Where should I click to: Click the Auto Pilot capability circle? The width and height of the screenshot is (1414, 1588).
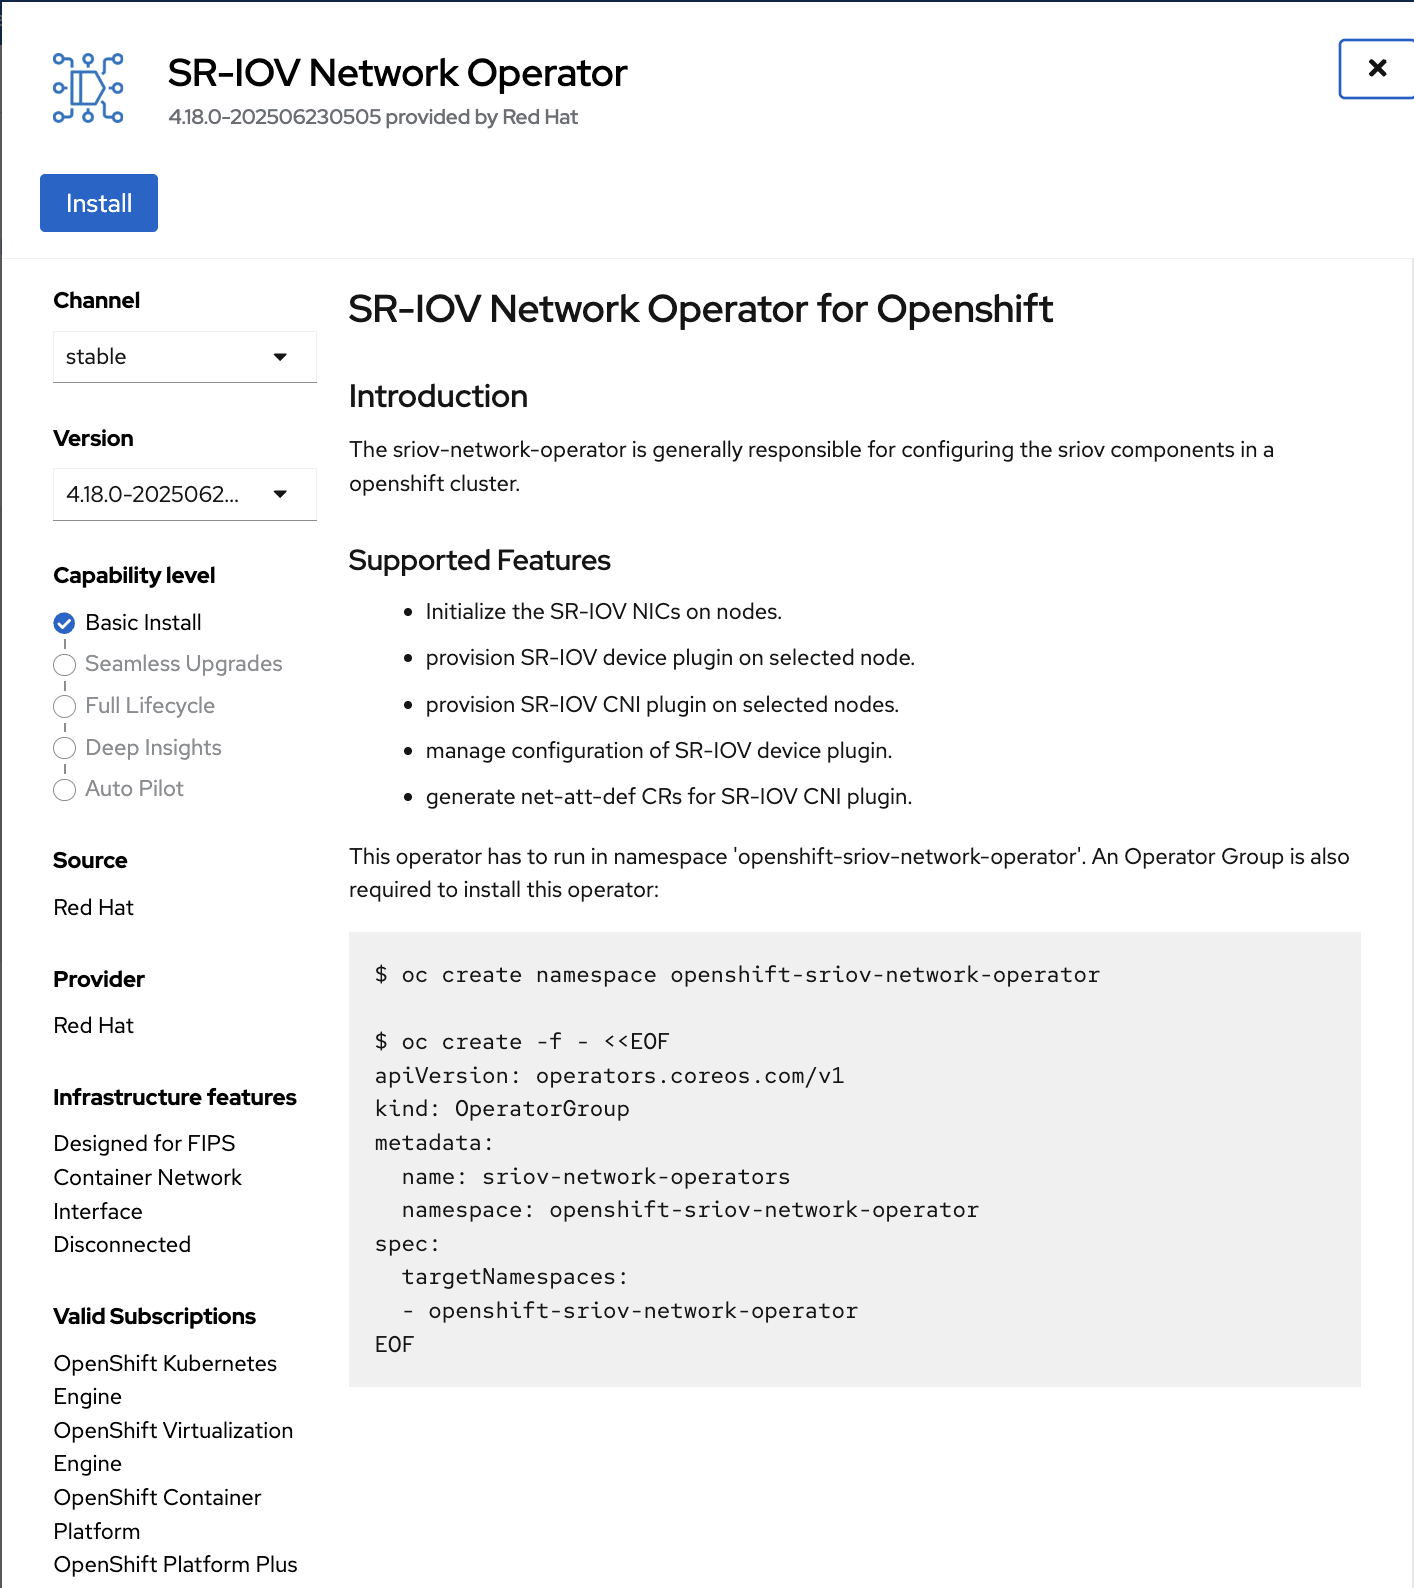pos(64,790)
